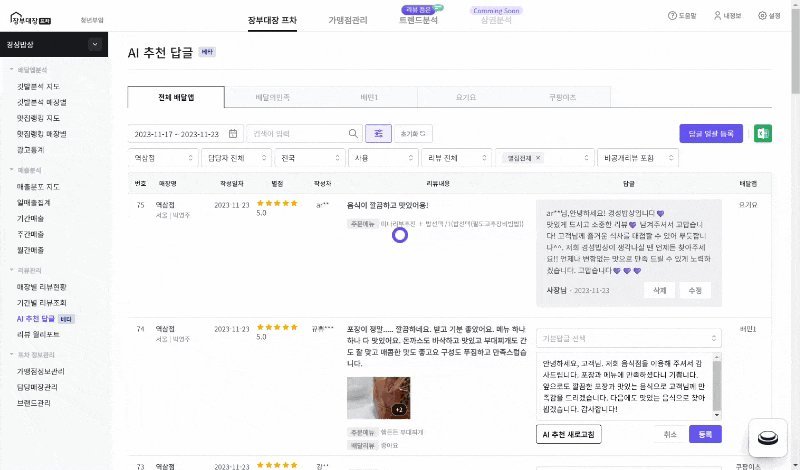Open 매장별 리뷰현황 in sidebar

[x=42, y=287]
